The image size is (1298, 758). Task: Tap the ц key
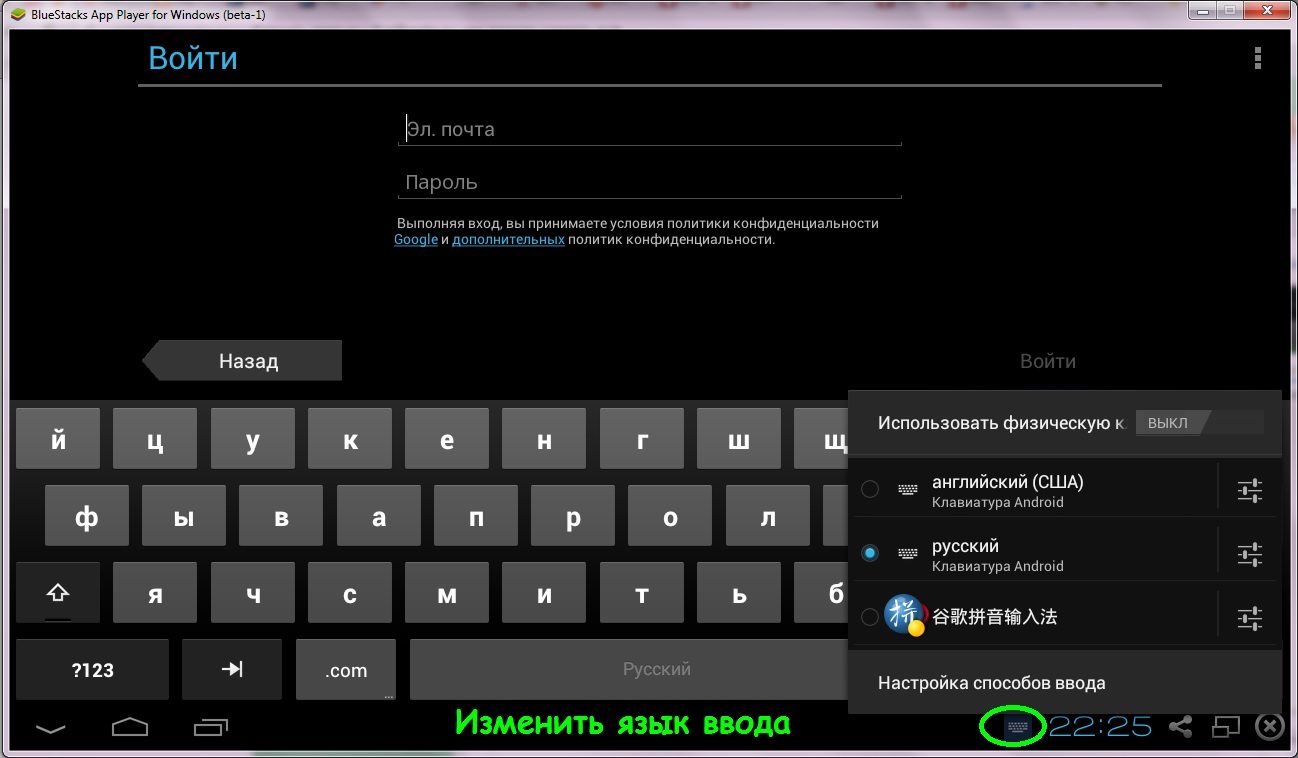point(155,439)
